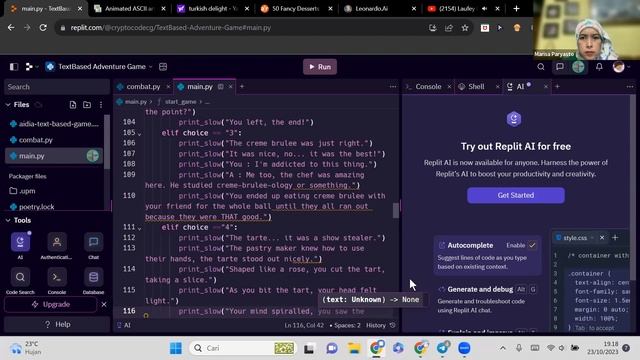Open the style.css tab dropdown arrow
This screenshot has height=360, width=640.
(x=592, y=238)
